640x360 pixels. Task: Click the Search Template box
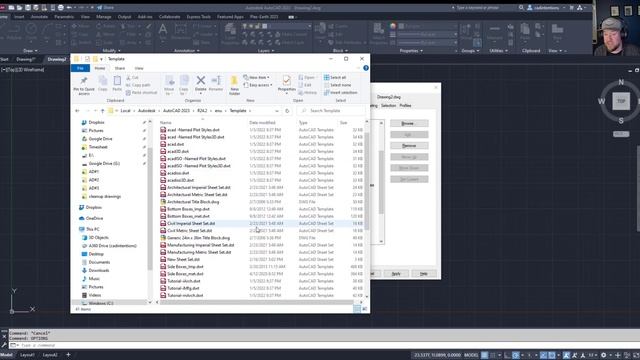(x=331, y=111)
